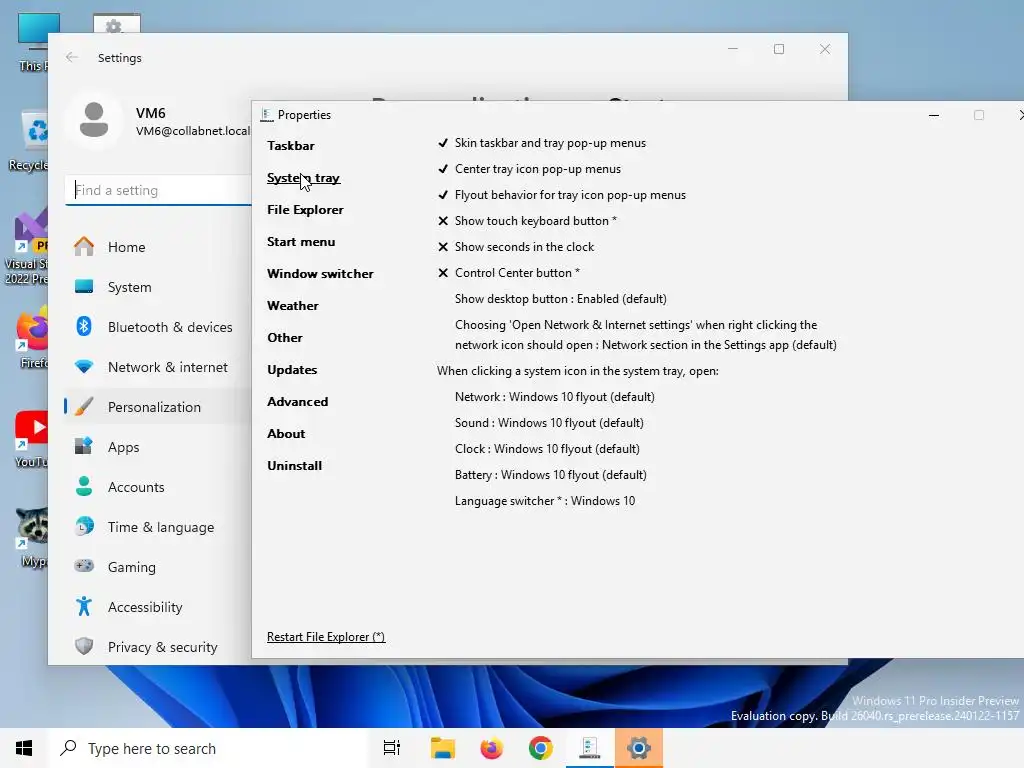Launch Chrome from the taskbar
Viewport: 1024px width, 768px height.
tap(540, 748)
